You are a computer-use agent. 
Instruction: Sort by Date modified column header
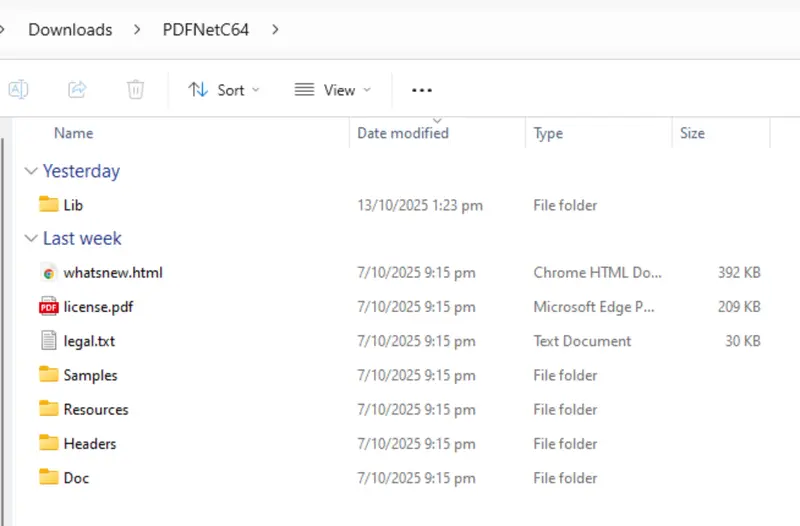(x=403, y=133)
